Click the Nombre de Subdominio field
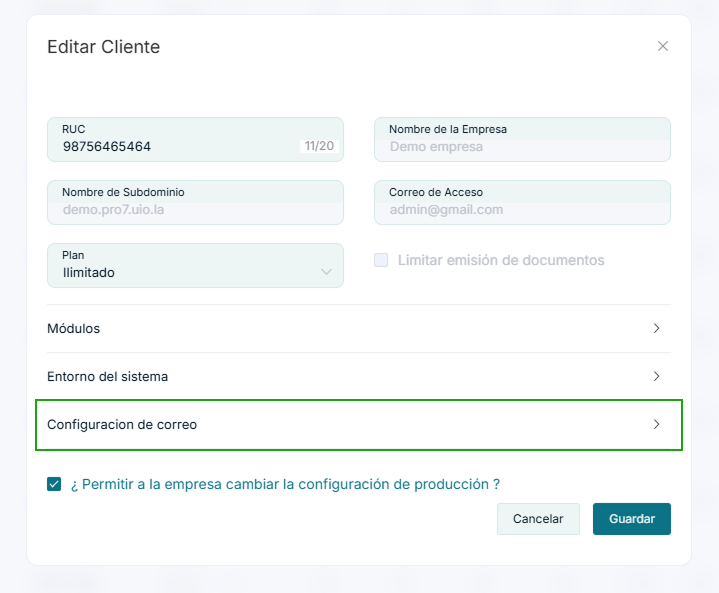The width and height of the screenshot is (719, 593). click(195, 209)
